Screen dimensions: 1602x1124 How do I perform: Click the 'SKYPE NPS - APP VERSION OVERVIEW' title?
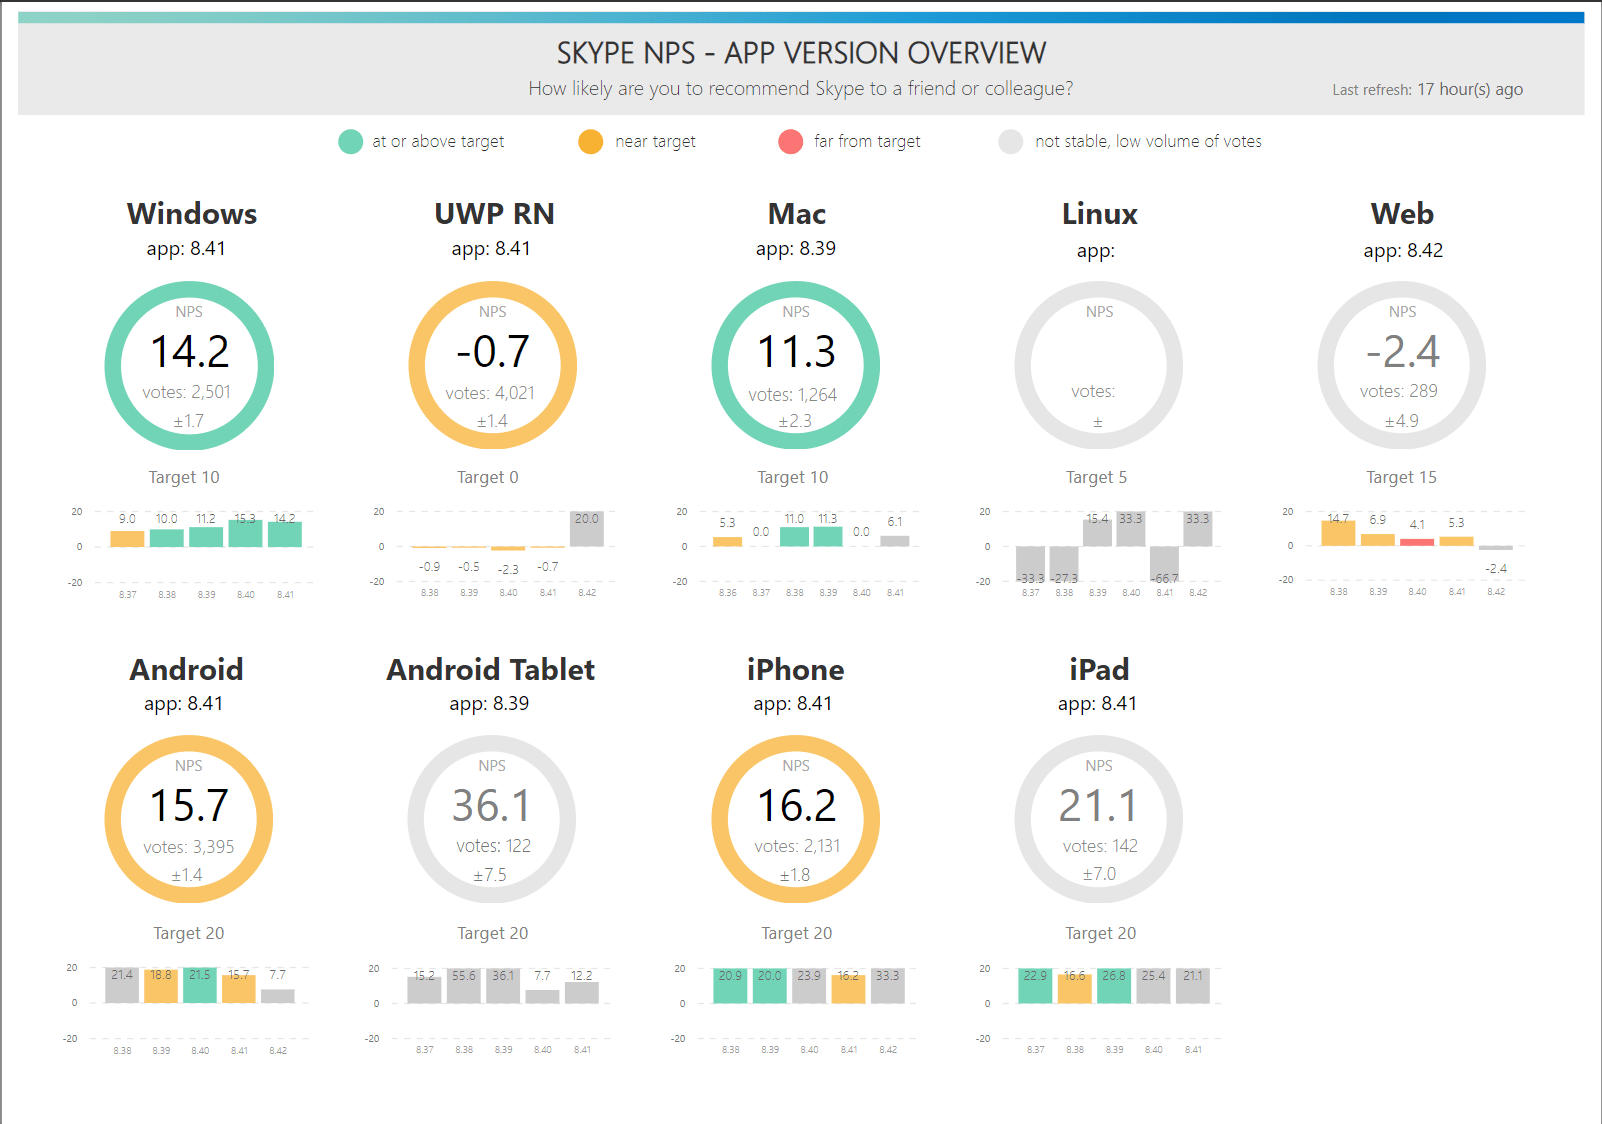pos(801,52)
